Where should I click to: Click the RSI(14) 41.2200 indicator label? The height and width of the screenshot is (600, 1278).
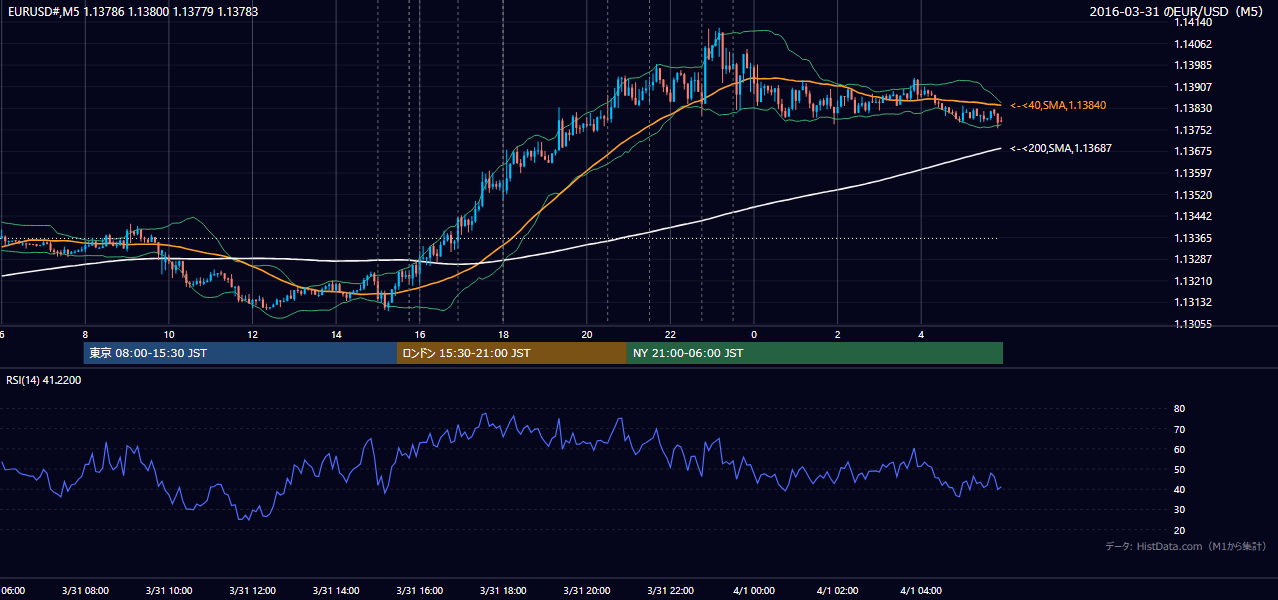[x=44, y=380]
